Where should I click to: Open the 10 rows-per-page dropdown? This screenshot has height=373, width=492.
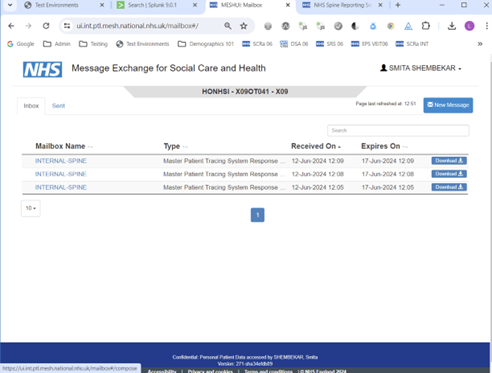point(31,208)
